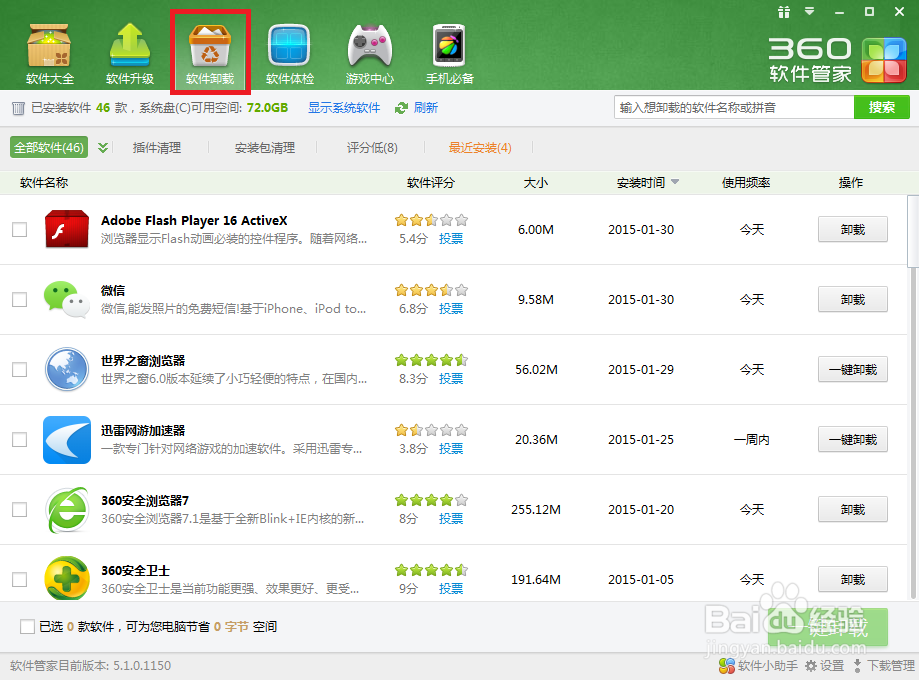Click 一键卸载 for 迅雷网游加速器
Screen dimensions: 919x680
point(853,440)
